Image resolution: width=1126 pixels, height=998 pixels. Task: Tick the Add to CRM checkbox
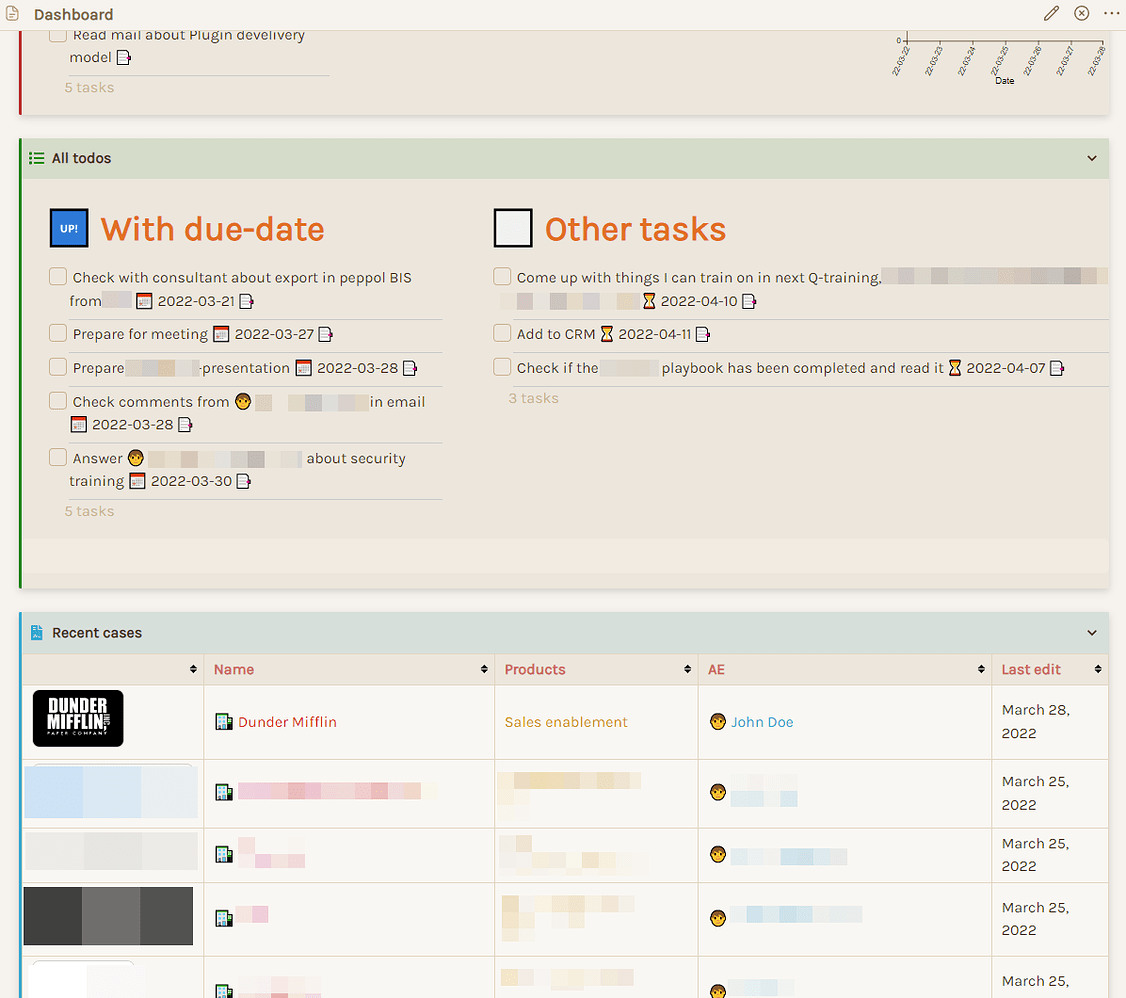click(502, 333)
